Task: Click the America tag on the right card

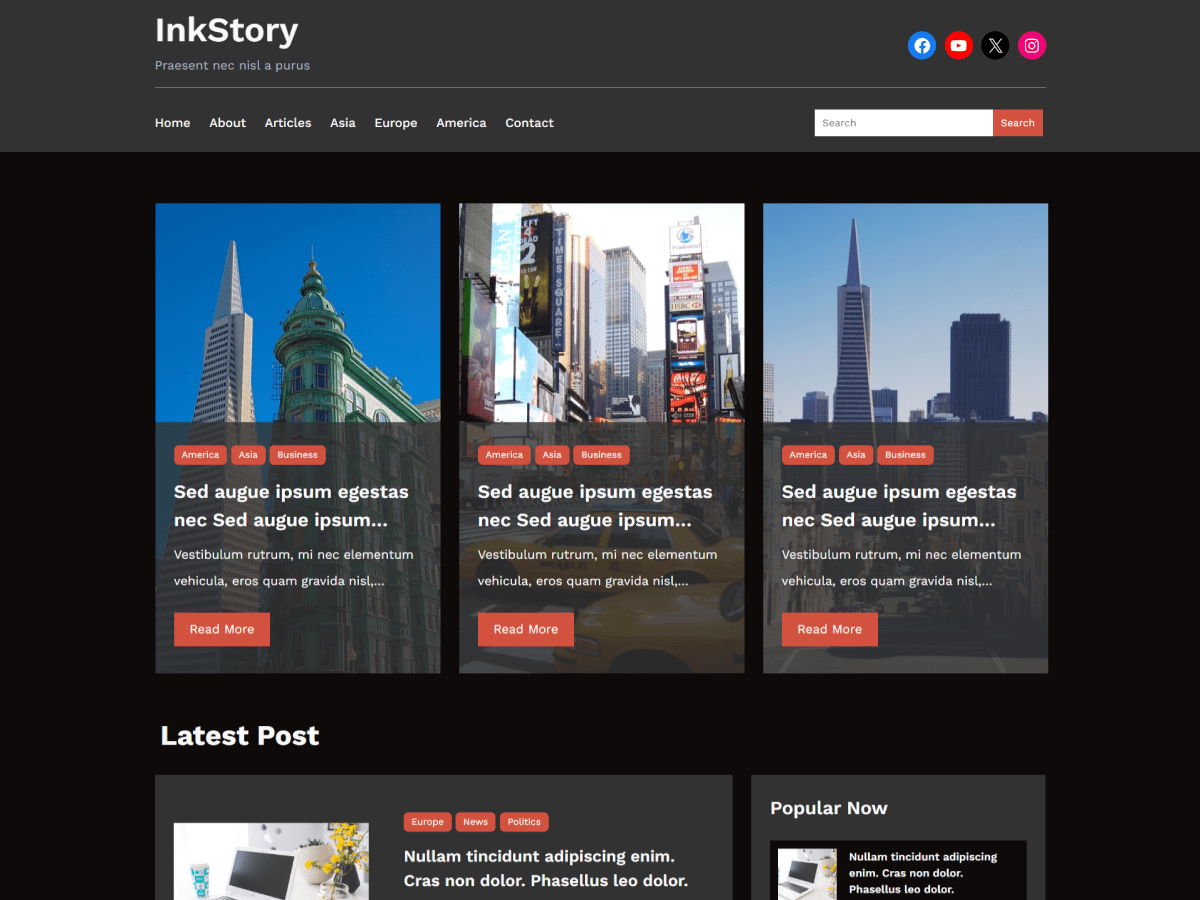Action: click(807, 454)
